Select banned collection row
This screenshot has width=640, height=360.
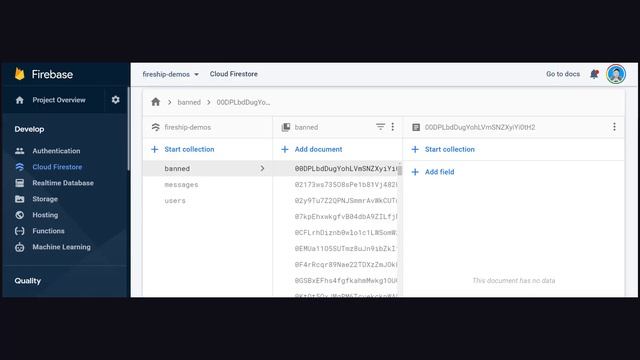[x=207, y=168]
